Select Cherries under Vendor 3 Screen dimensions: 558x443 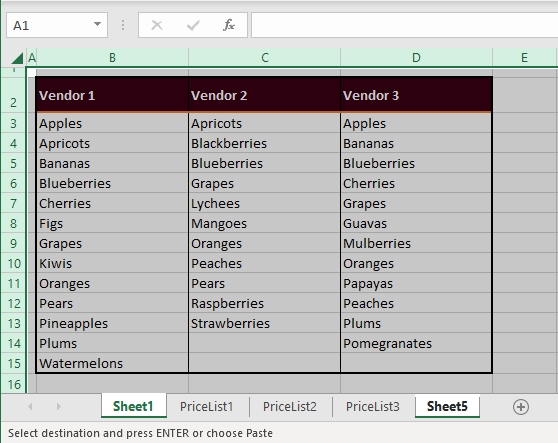tap(416, 184)
